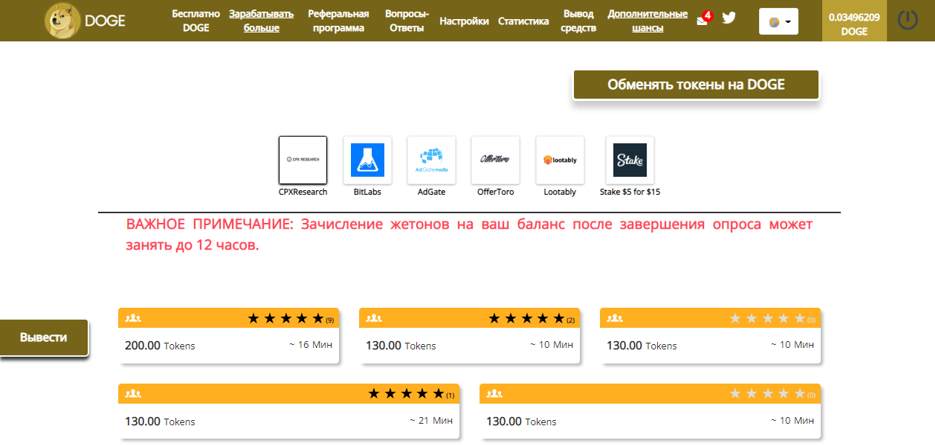
Task: Click the DOGE brand text in header
Action: 105,21
